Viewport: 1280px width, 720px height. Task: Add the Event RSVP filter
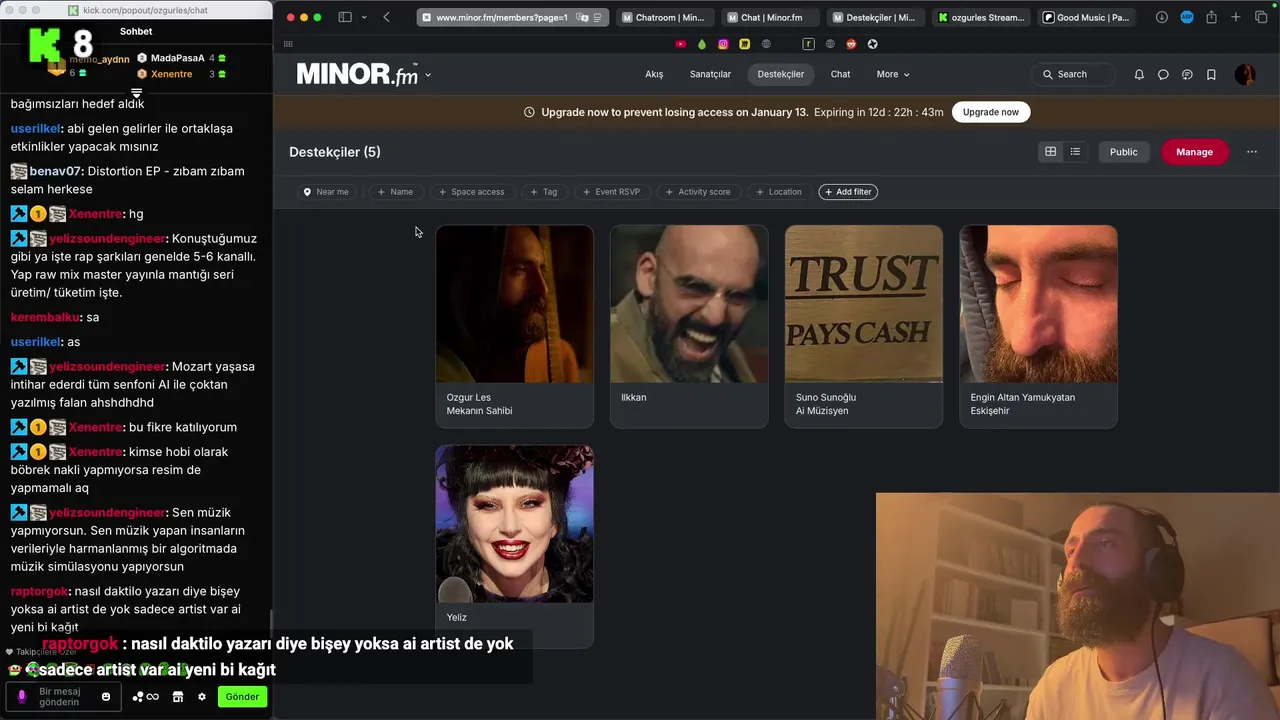coord(611,192)
